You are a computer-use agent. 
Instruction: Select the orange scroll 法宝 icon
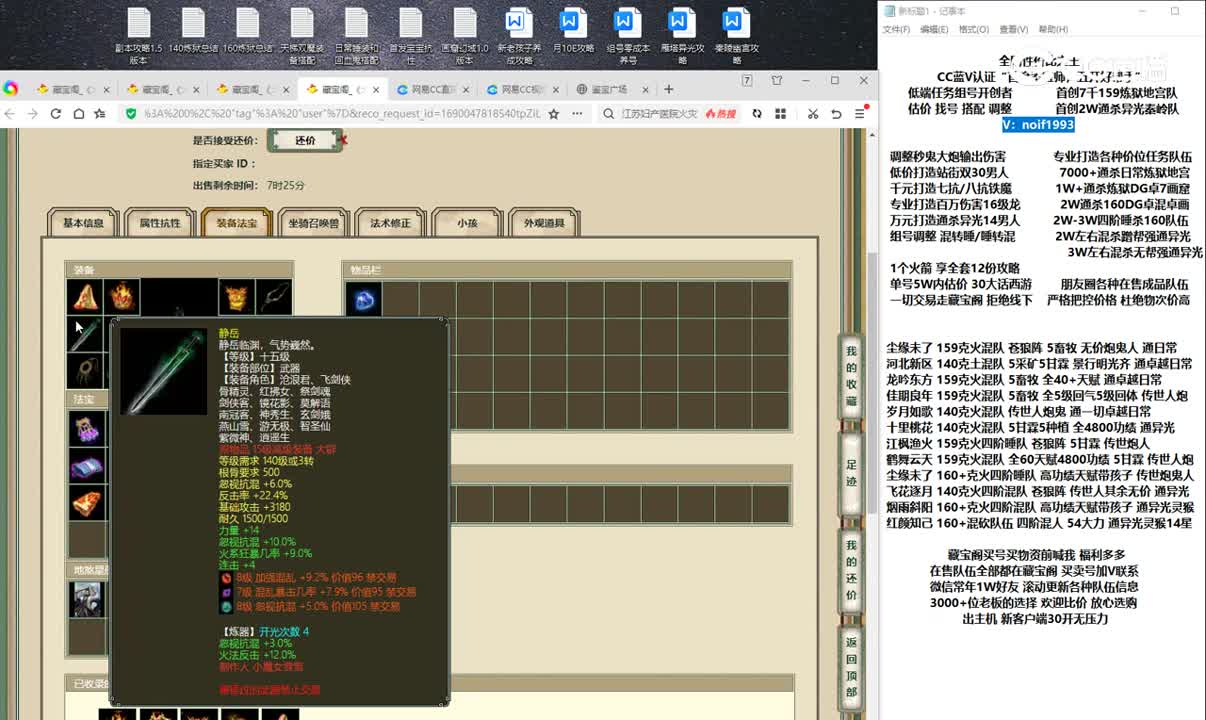[86, 504]
